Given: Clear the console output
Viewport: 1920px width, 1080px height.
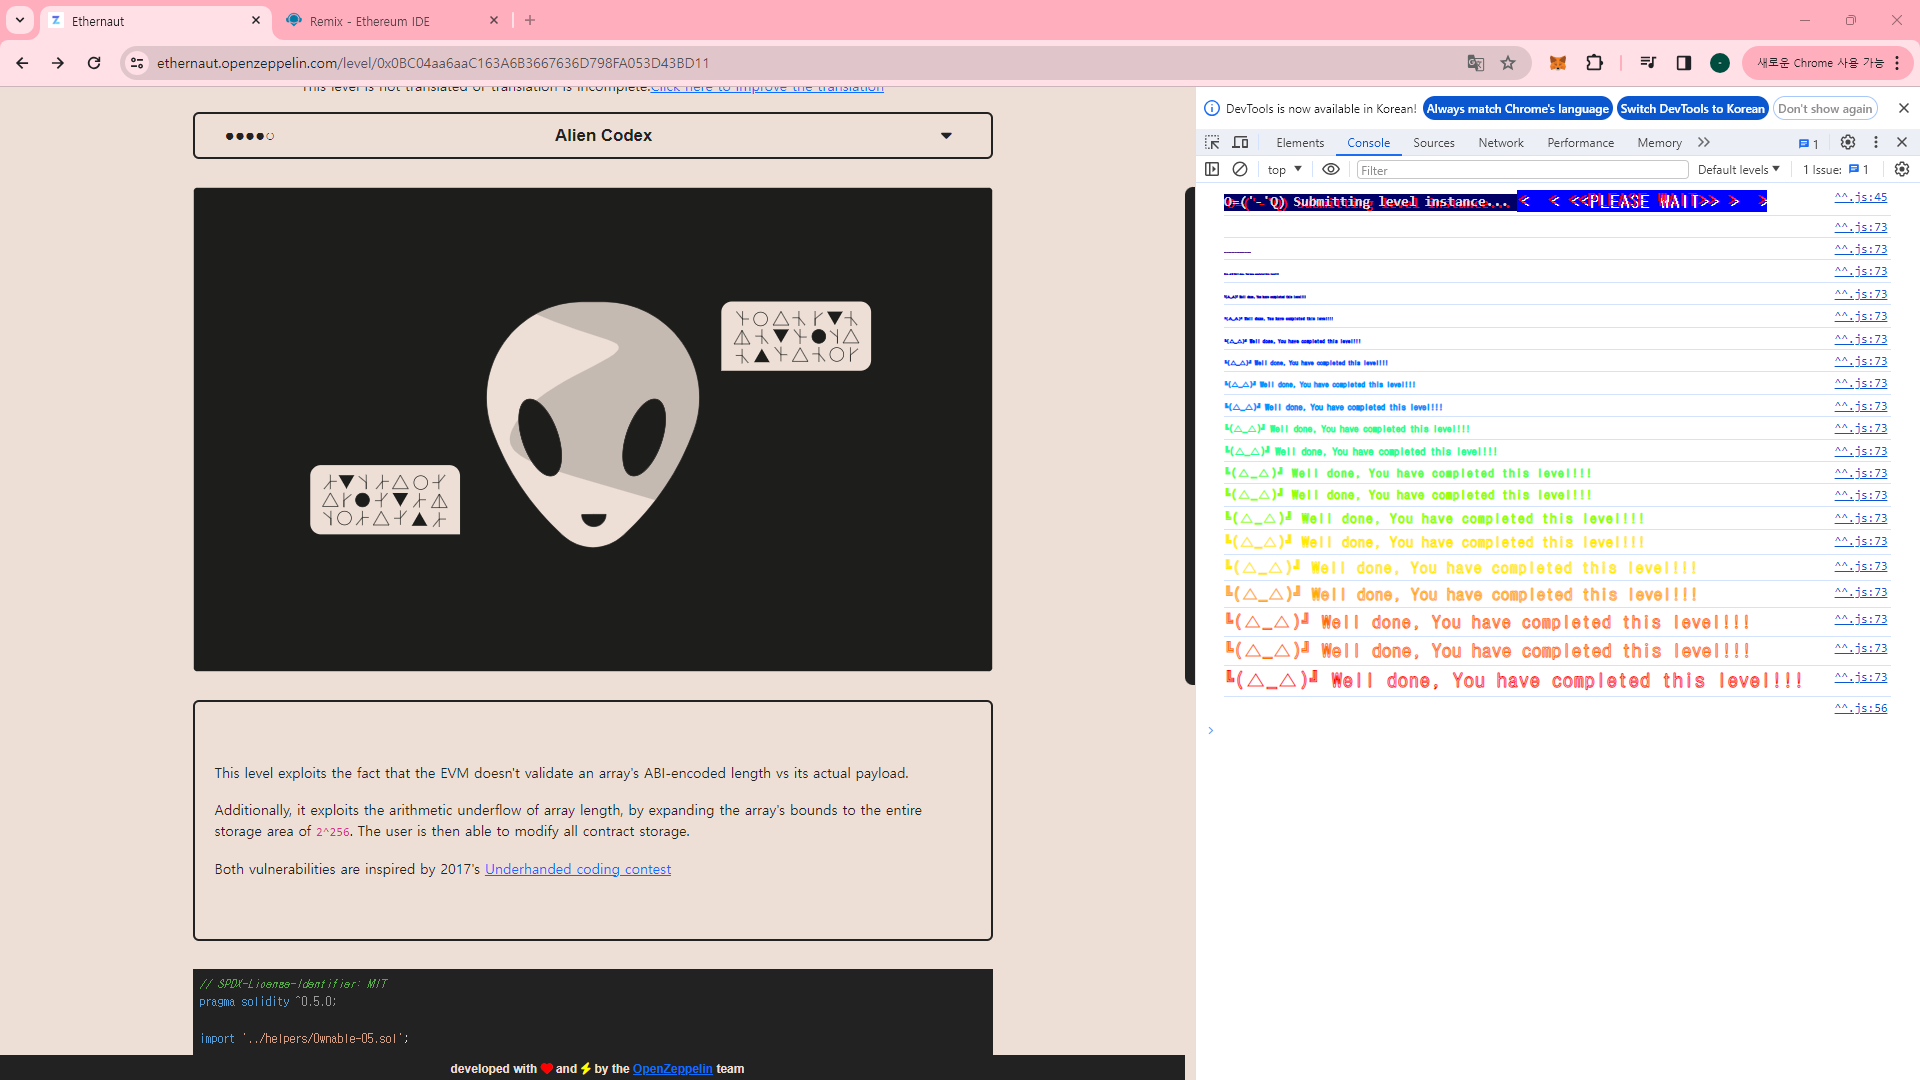Looking at the screenshot, I should [x=1240, y=169].
